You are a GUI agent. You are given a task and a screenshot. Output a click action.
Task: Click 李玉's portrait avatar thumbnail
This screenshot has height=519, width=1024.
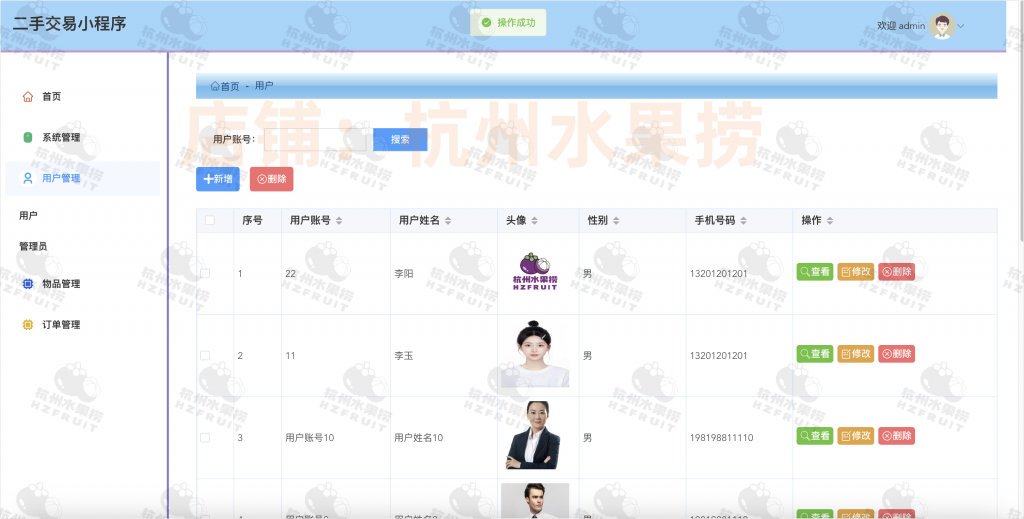[x=535, y=354]
